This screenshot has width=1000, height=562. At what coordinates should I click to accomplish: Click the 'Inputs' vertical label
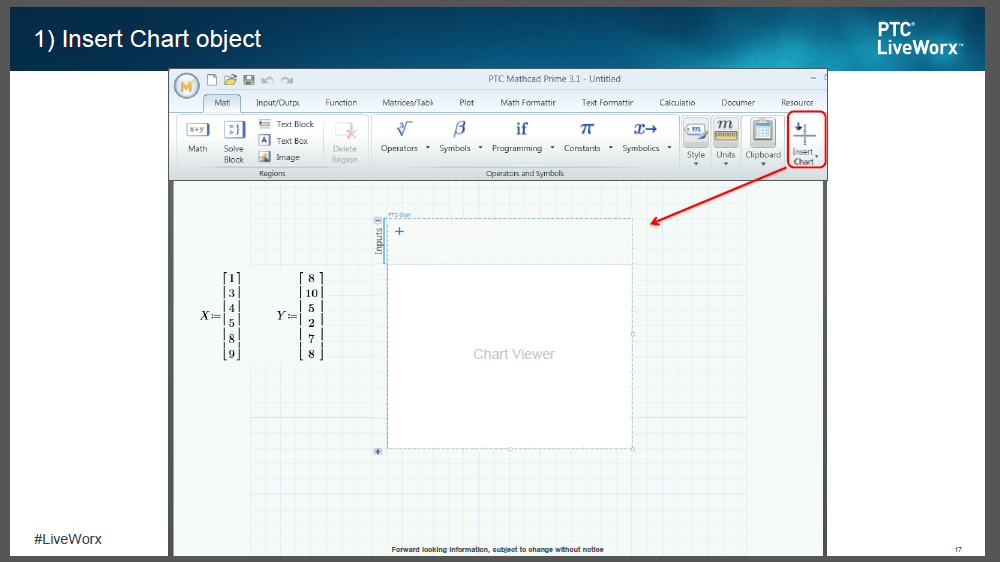(378, 241)
